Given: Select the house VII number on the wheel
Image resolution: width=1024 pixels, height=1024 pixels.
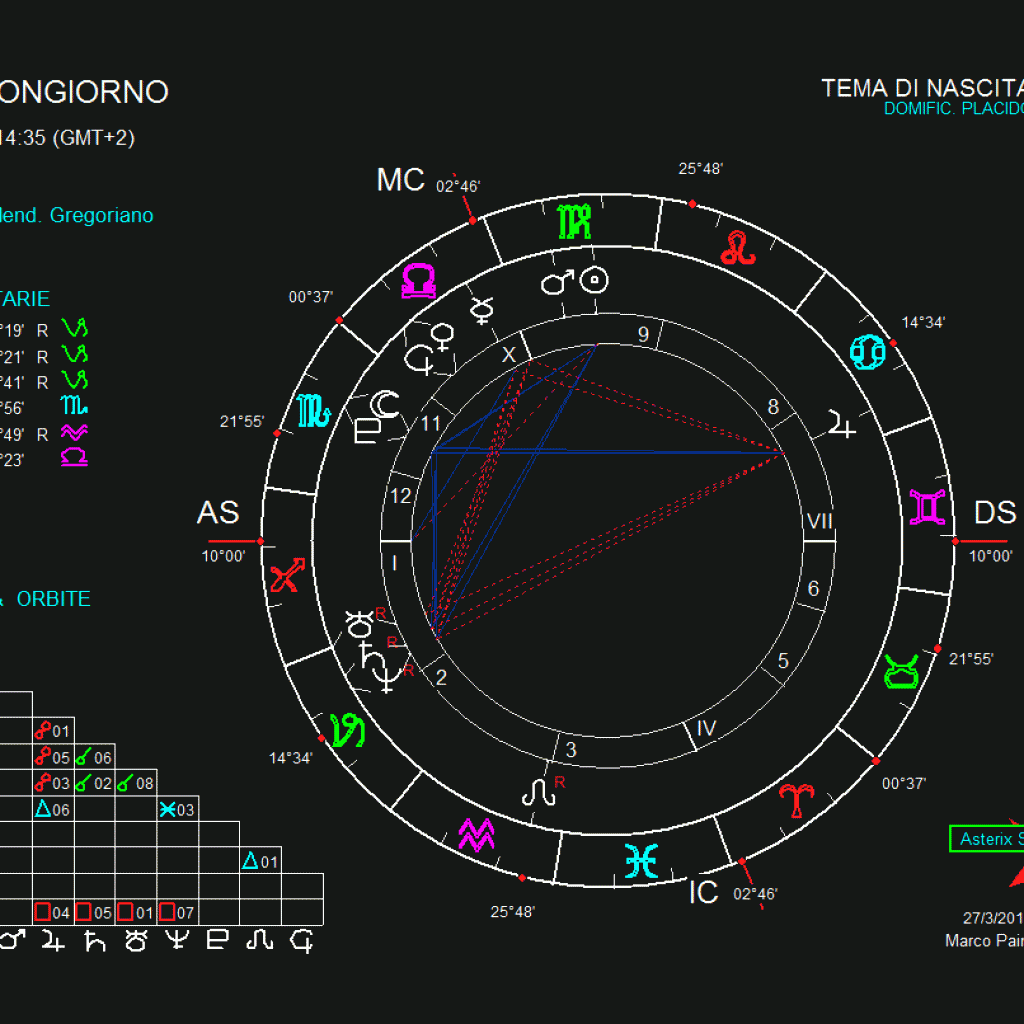Looking at the screenshot, I should [819, 521].
